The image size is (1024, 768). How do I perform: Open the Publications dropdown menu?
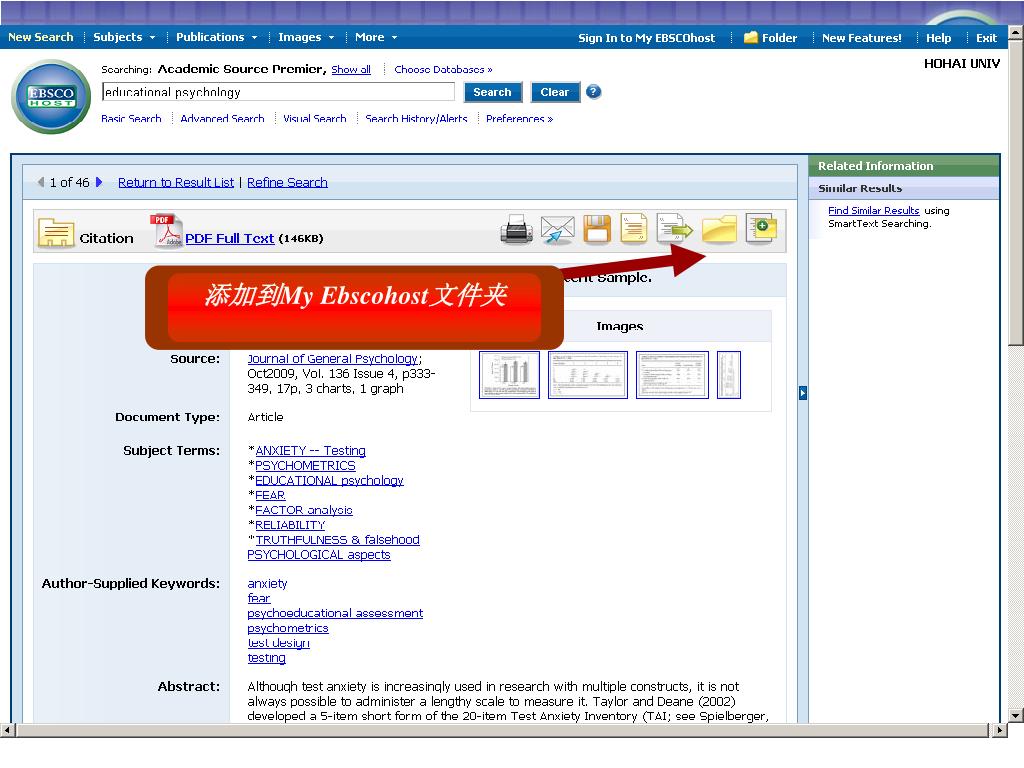point(216,37)
